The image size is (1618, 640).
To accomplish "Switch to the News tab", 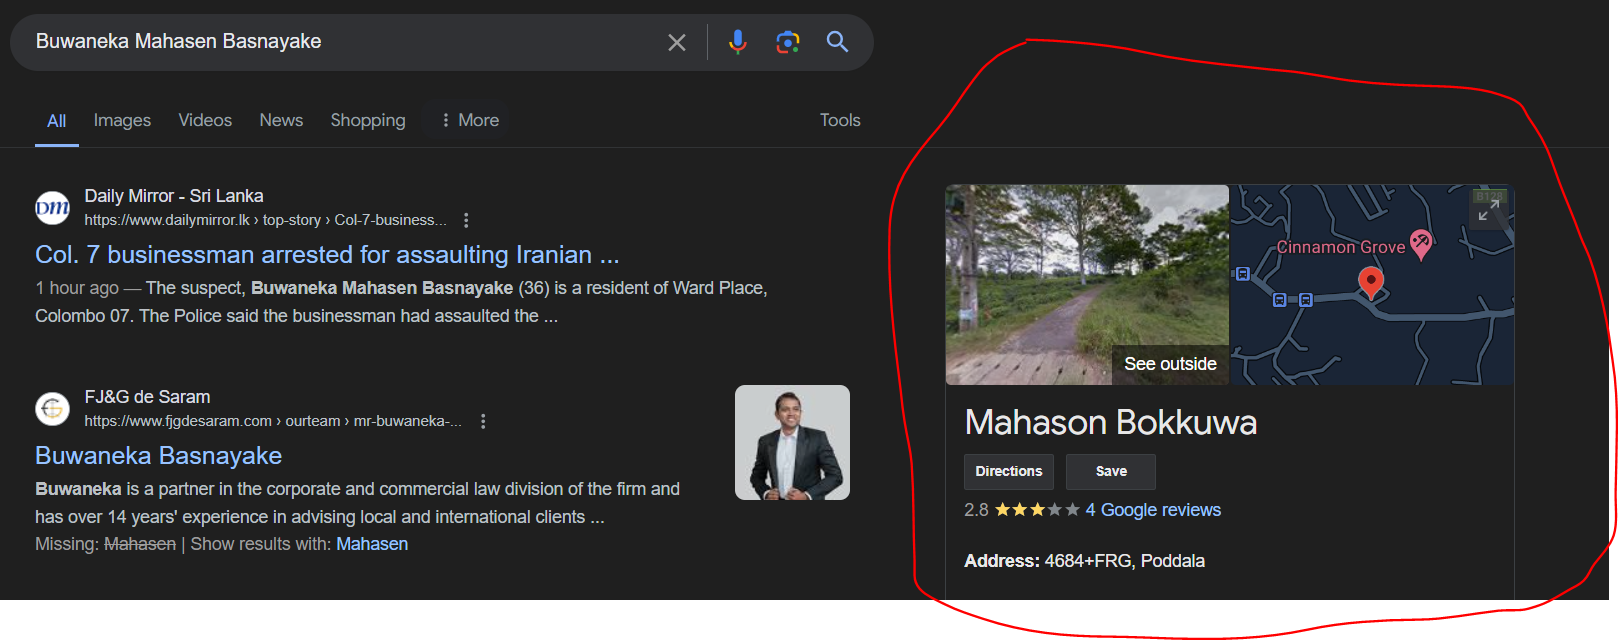I will pos(281,120).
